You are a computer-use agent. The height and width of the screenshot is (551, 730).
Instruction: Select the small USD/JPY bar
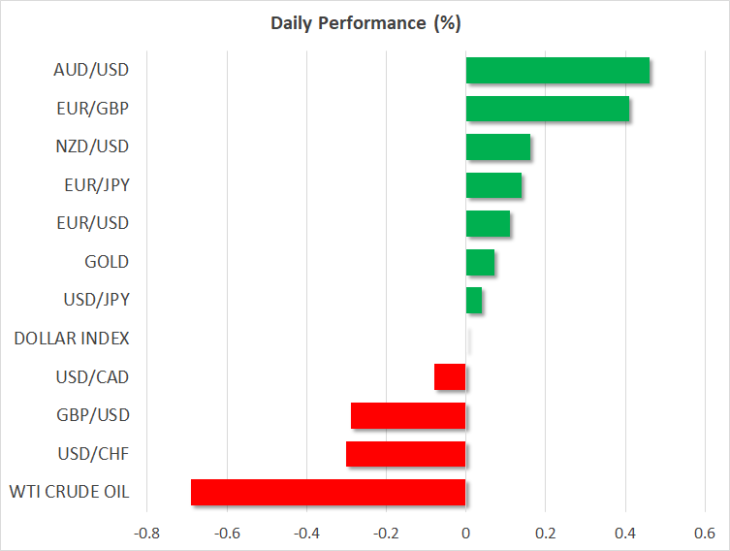click(x=474, y=300)
